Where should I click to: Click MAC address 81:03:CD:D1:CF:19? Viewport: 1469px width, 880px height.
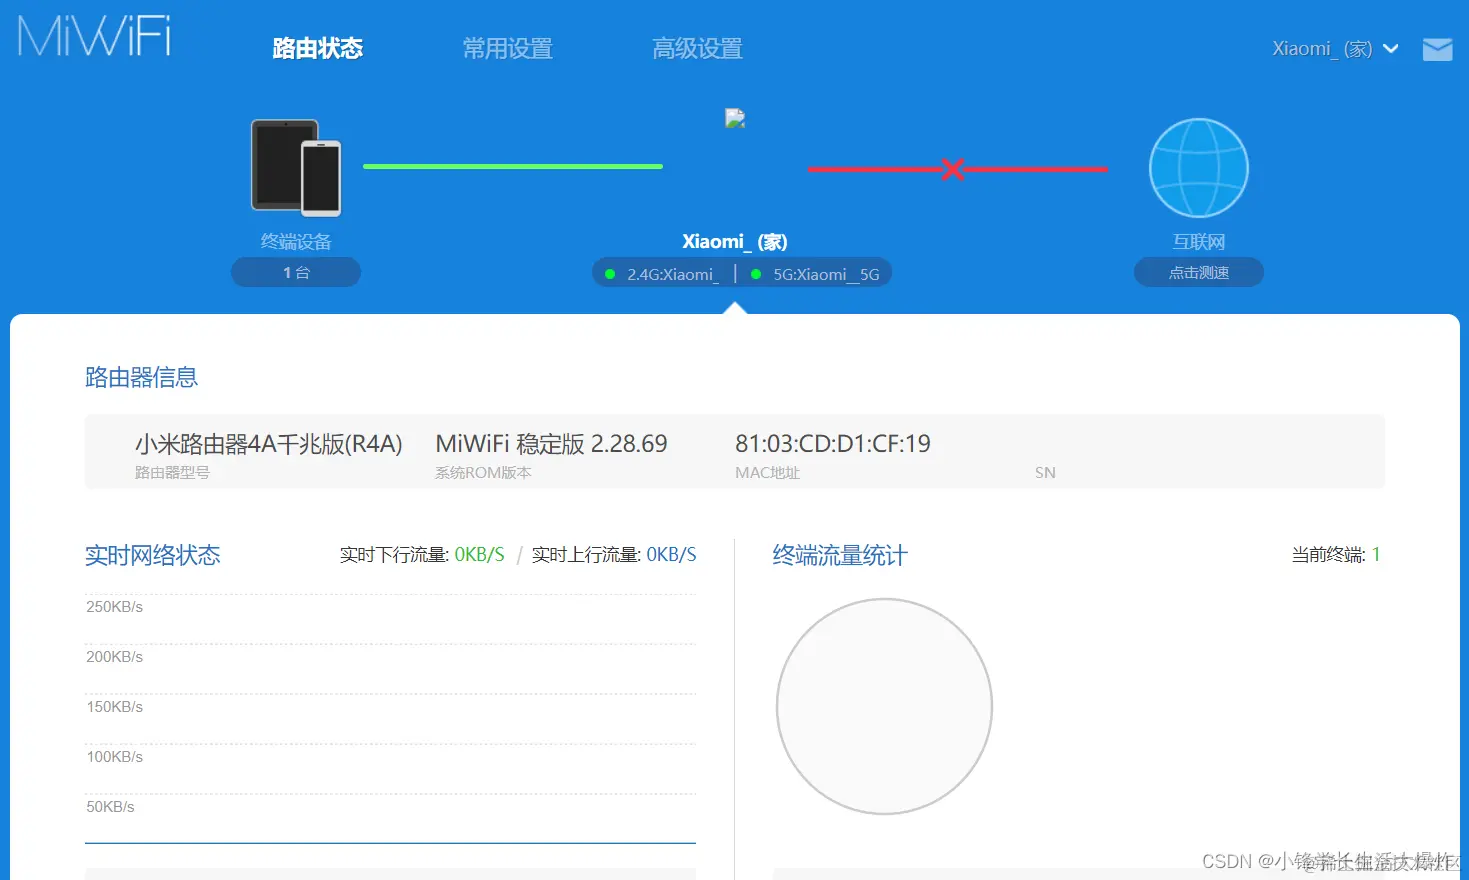(x=833, y=443)
